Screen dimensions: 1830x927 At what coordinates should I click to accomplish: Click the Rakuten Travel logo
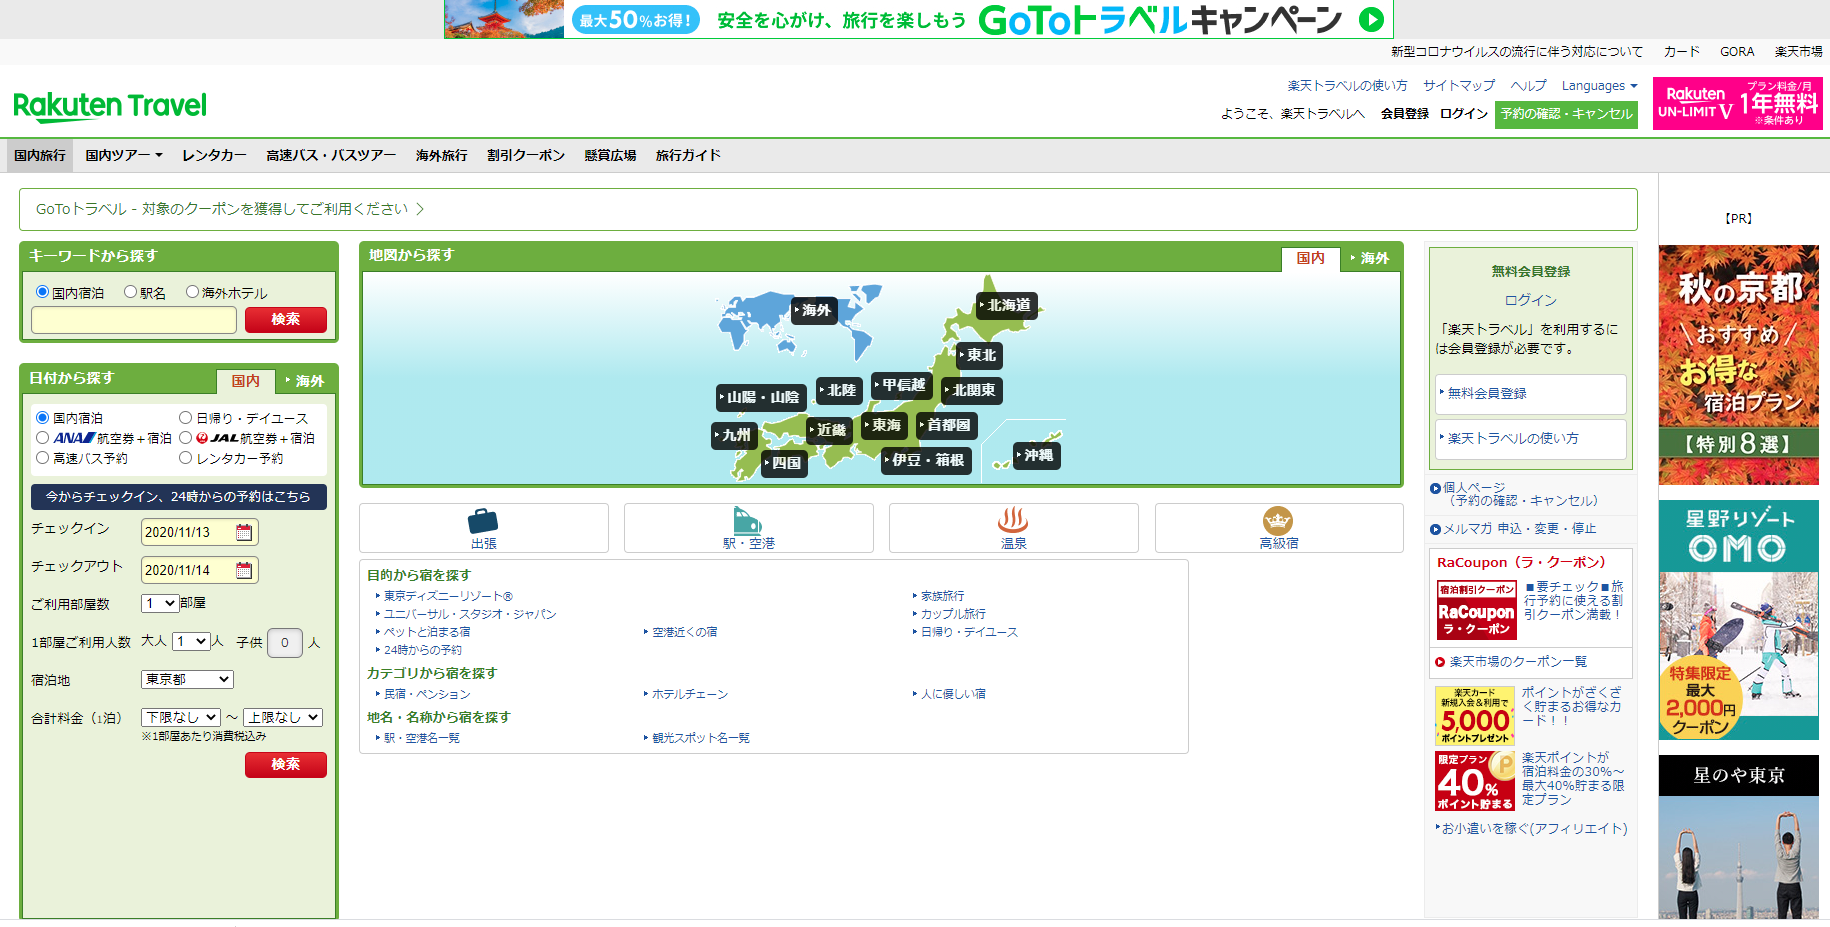coord(110,106)
